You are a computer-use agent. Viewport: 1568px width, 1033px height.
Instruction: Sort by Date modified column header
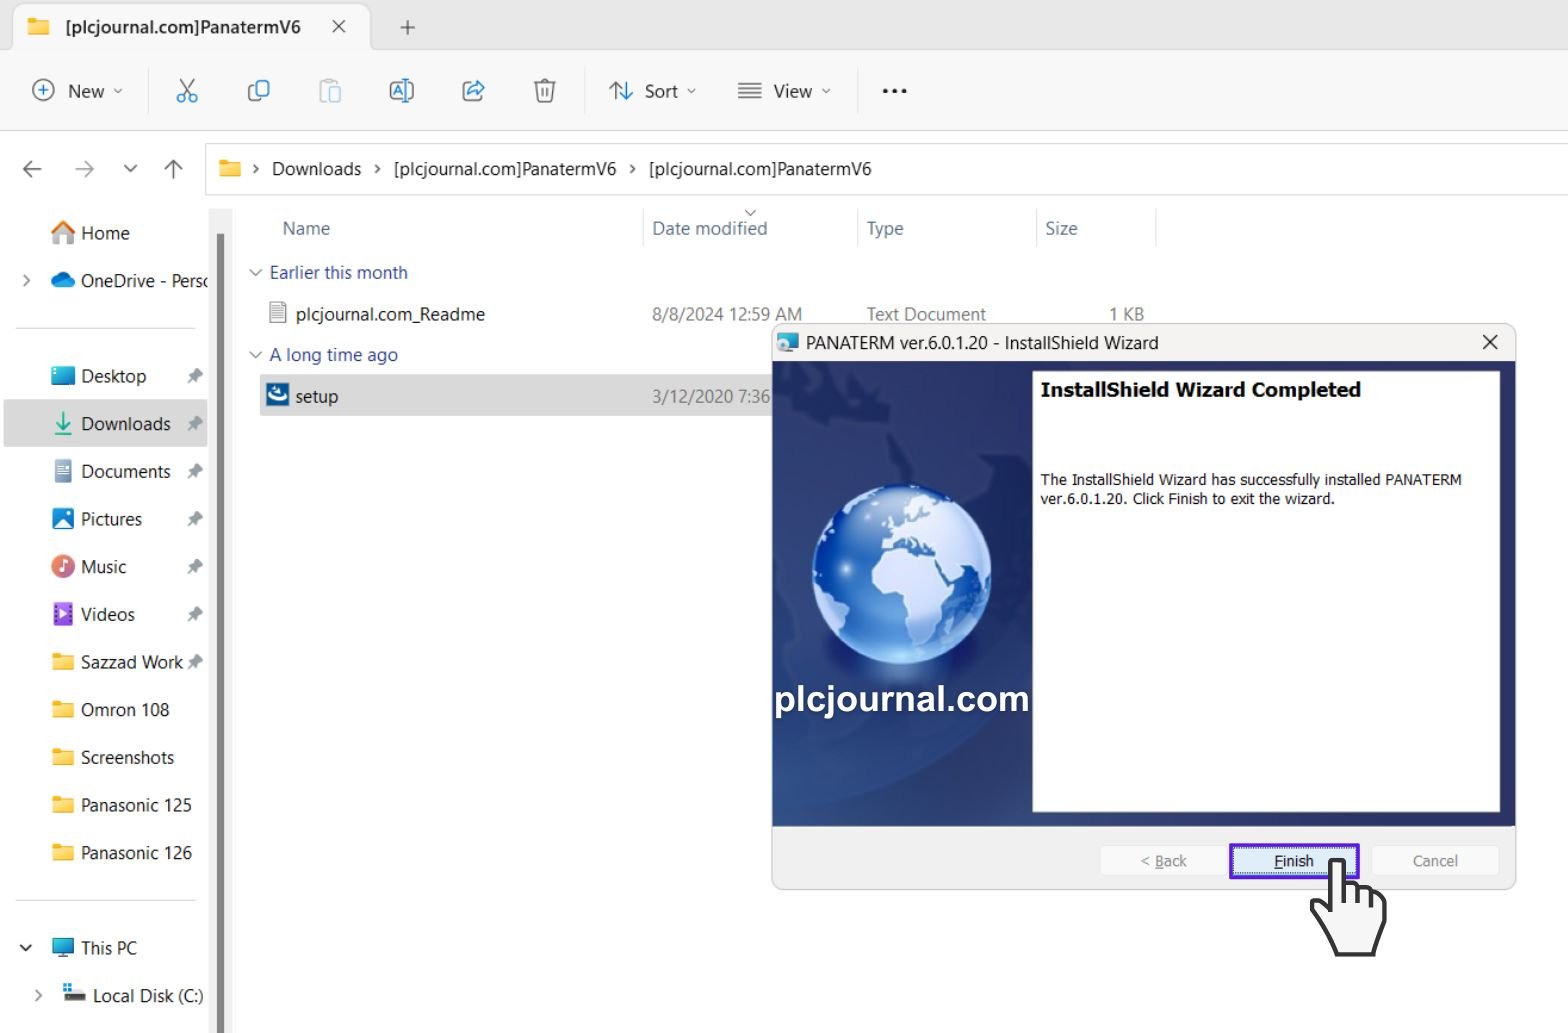coord(710,228)
